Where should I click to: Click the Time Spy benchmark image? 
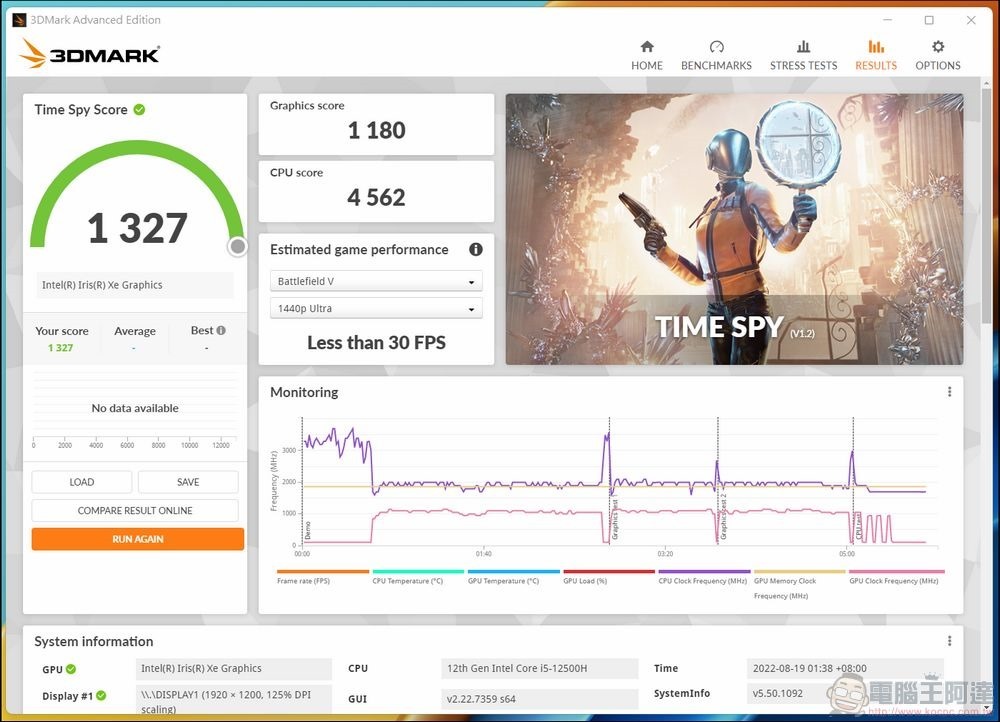click(734, 230)
